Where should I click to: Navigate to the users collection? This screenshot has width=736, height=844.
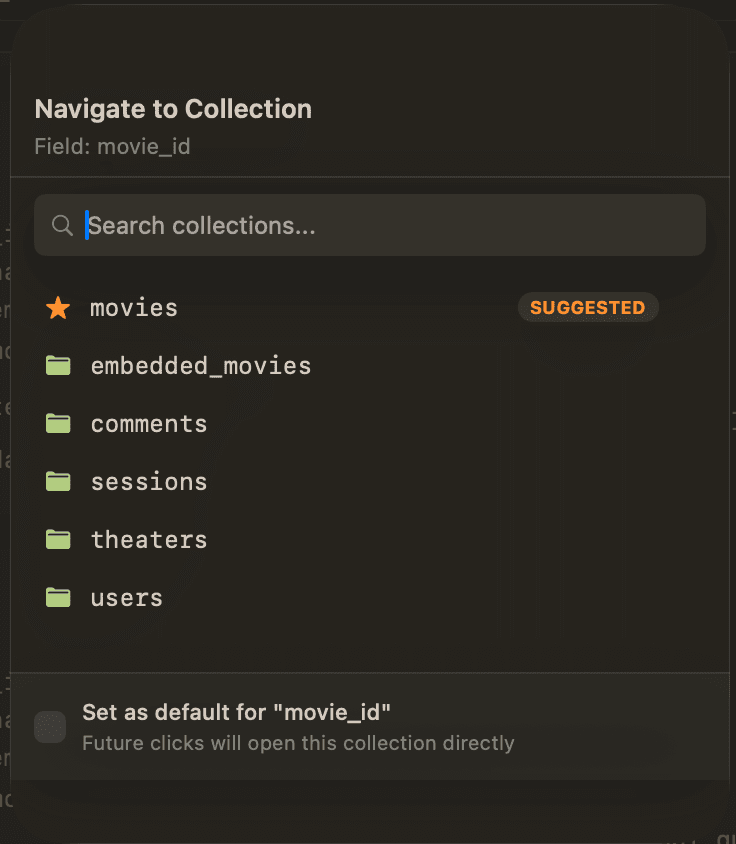[x=126, y=597]
